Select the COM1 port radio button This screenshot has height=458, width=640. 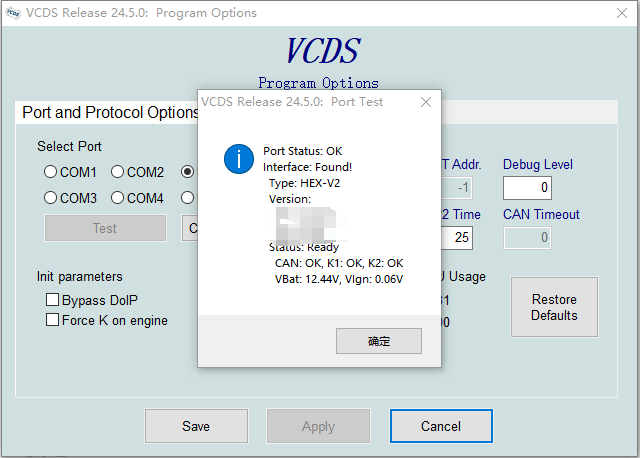click(x=50, y=172)
